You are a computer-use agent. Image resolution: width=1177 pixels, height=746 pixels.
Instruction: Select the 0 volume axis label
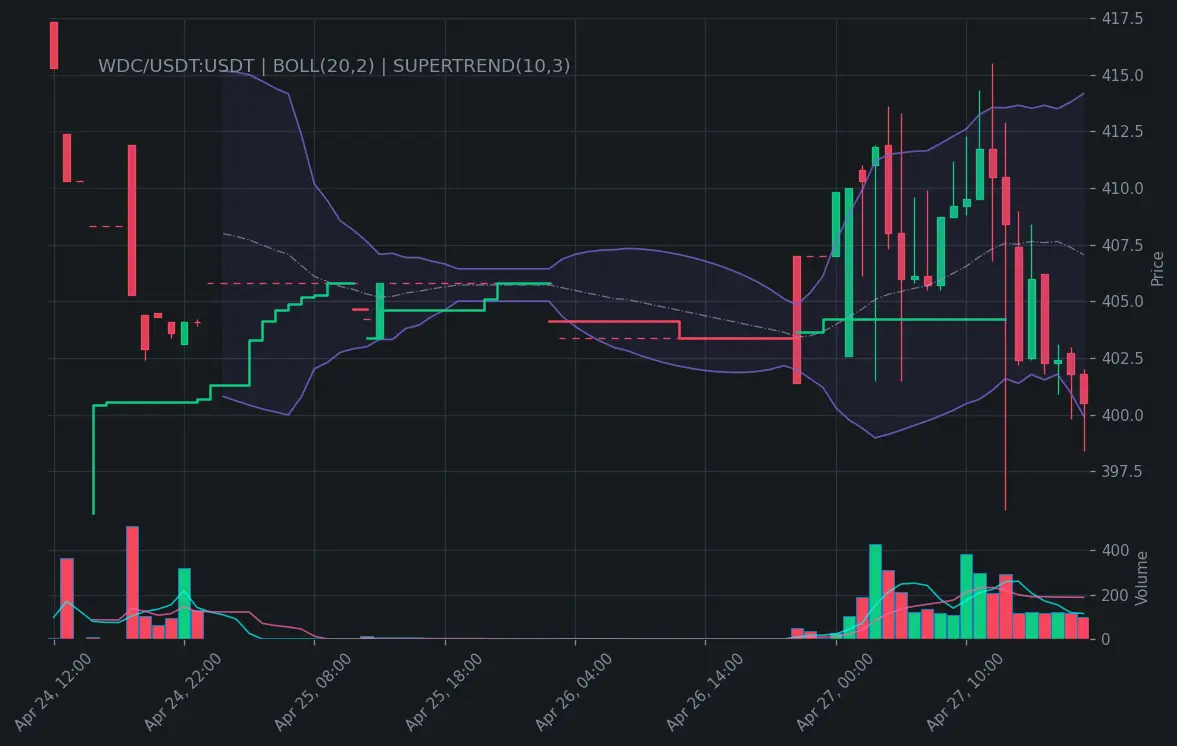[1106, 639]
